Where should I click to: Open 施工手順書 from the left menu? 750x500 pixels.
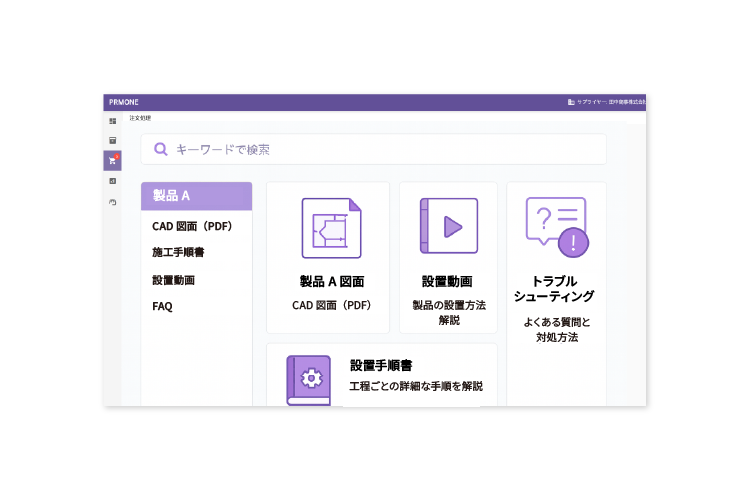(x=179, y=252)
